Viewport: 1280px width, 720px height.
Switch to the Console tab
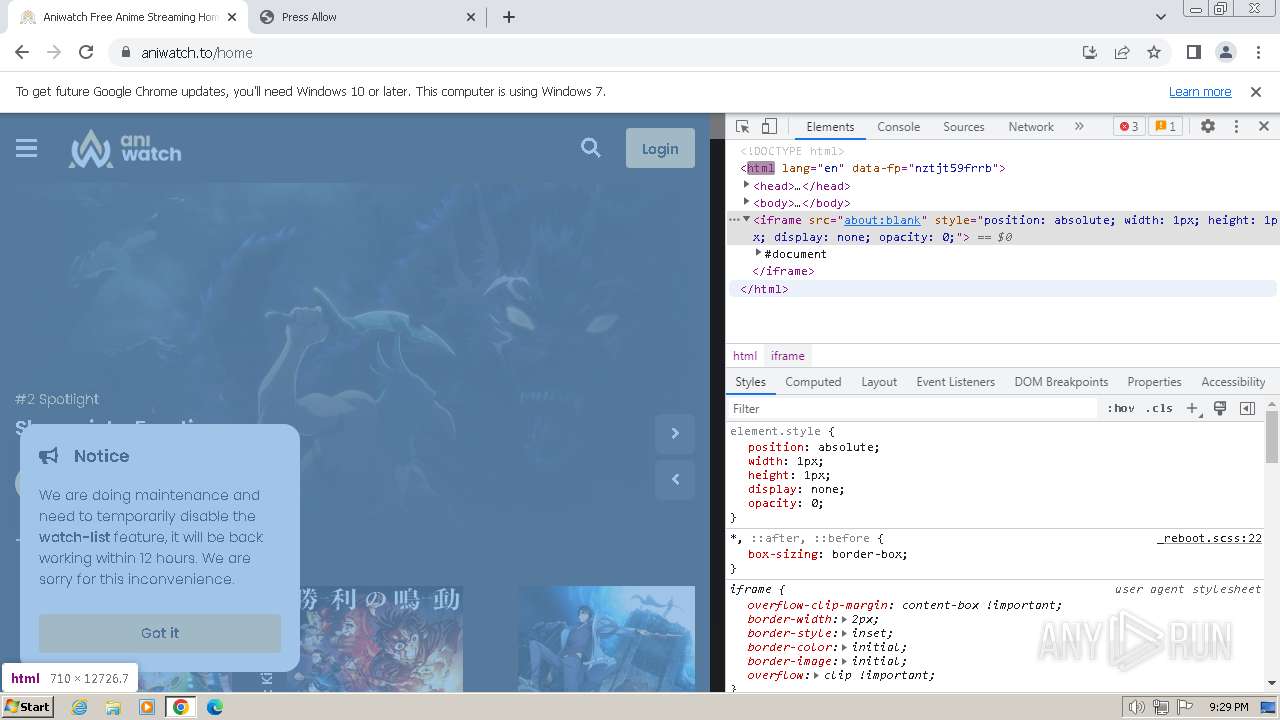pyautogui.click(x=898, y=127)
